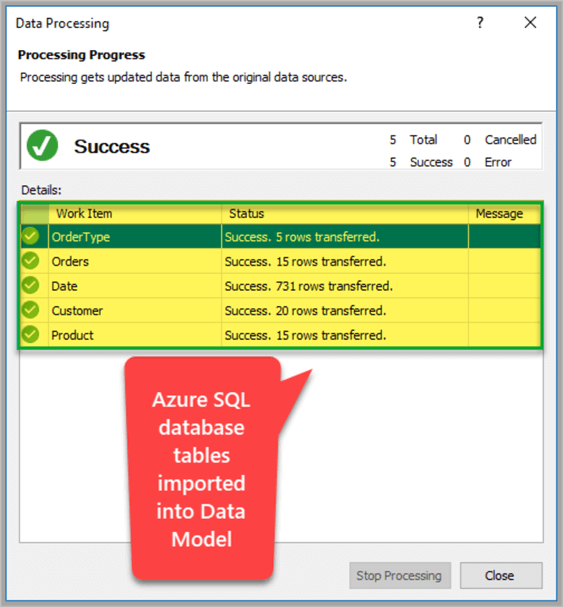Click the help question mark icon
This screenshot has width=563, height=607.
tap(480, 22)
